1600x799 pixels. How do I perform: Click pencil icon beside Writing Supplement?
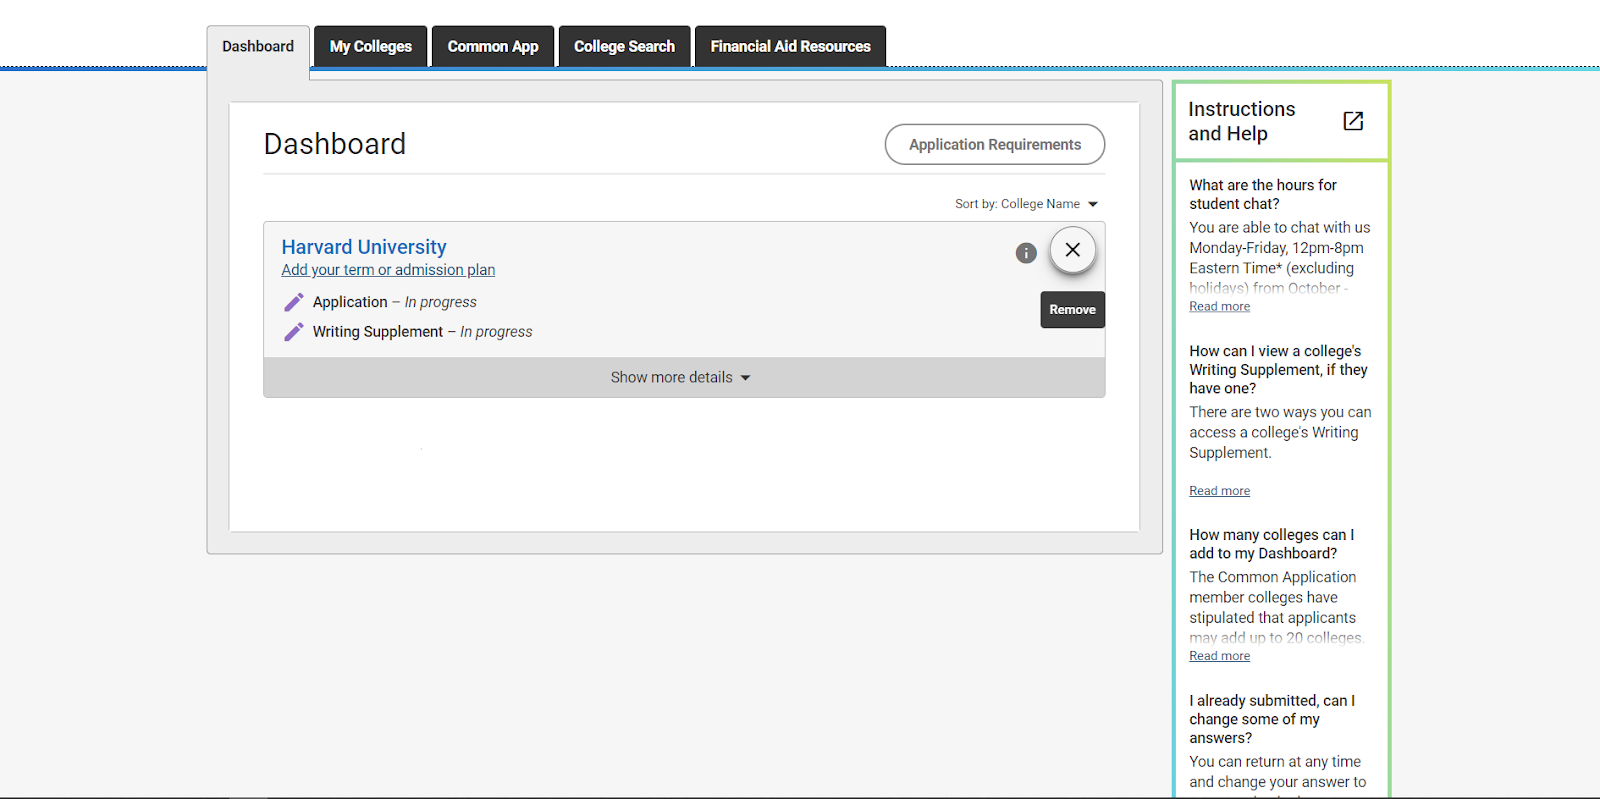pos(294,332)
